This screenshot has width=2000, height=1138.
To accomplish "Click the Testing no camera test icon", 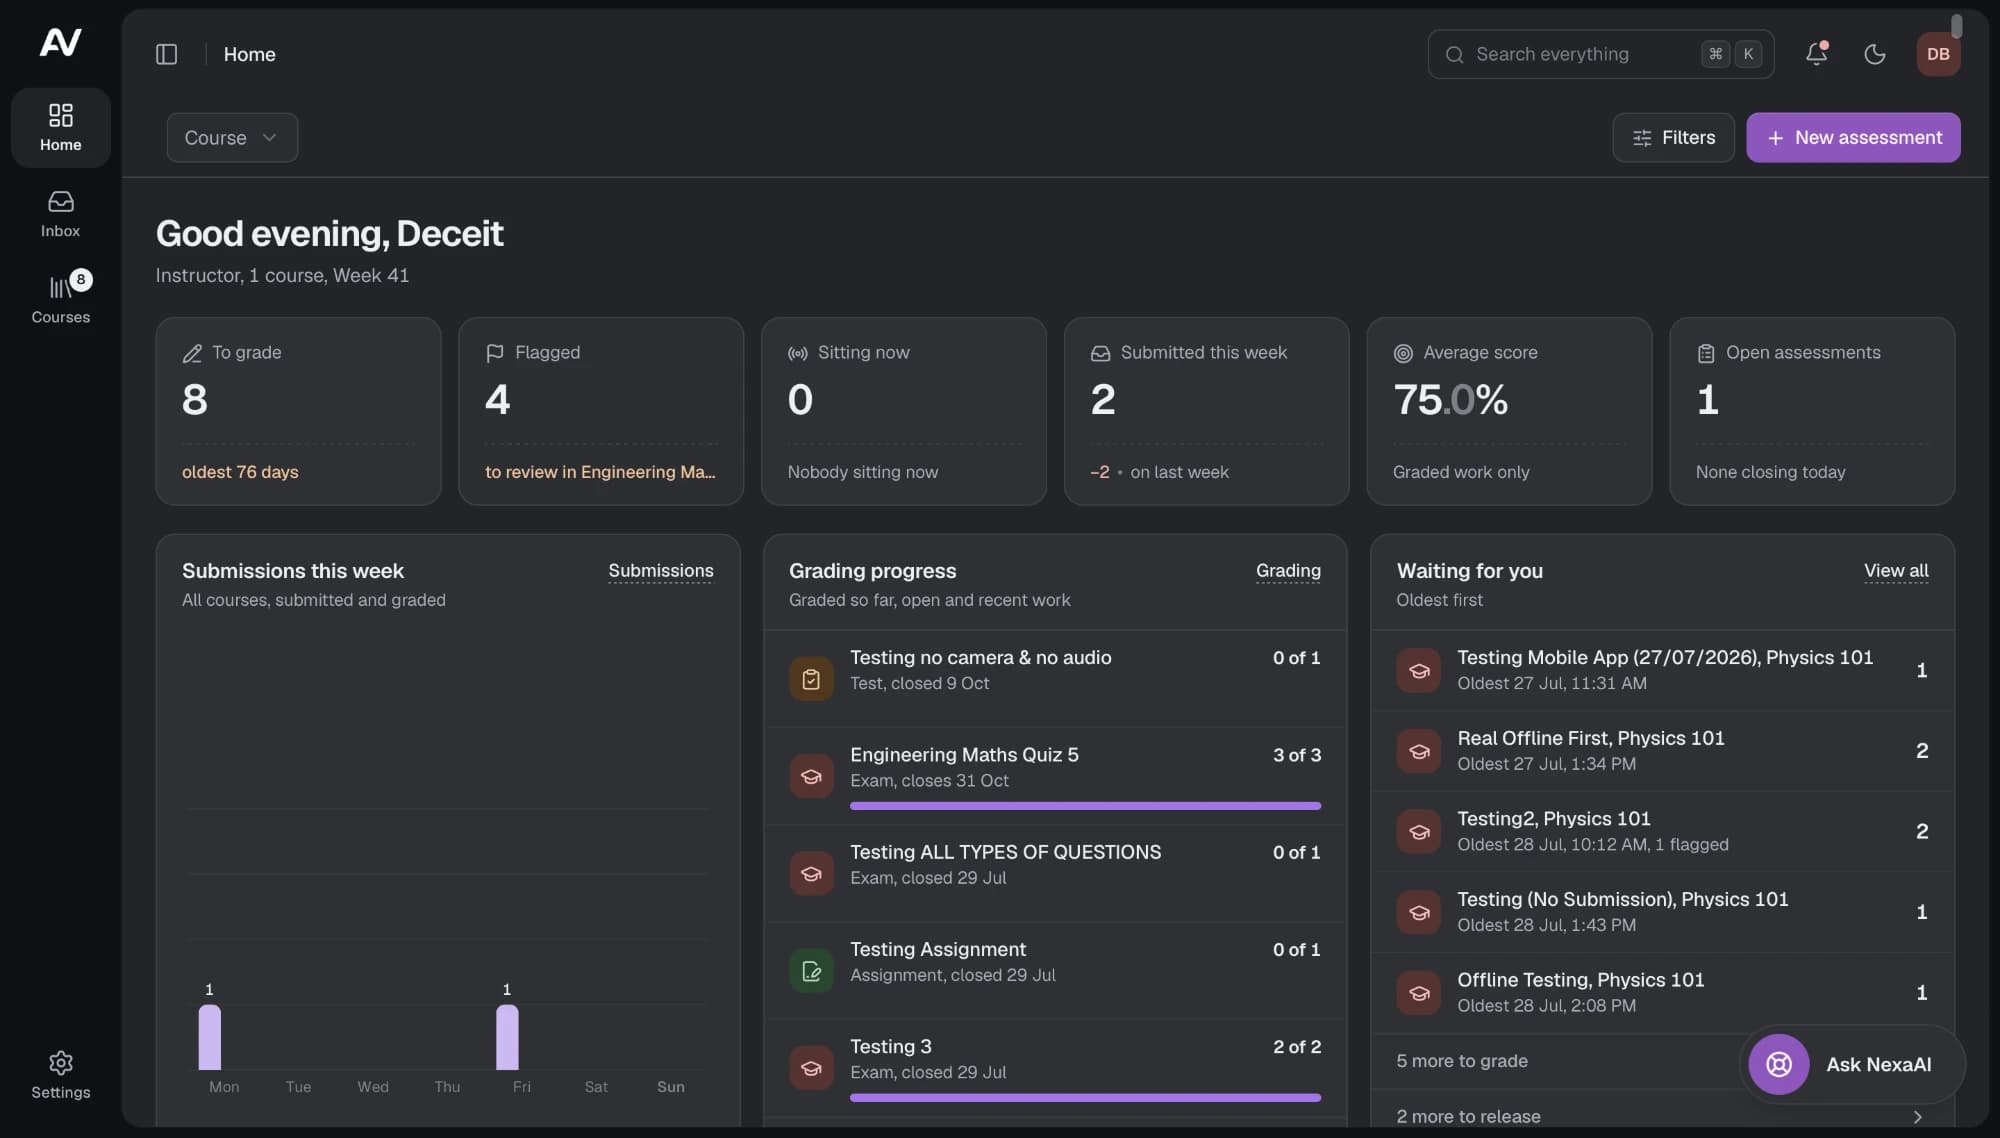I will [x=811, y=679].
